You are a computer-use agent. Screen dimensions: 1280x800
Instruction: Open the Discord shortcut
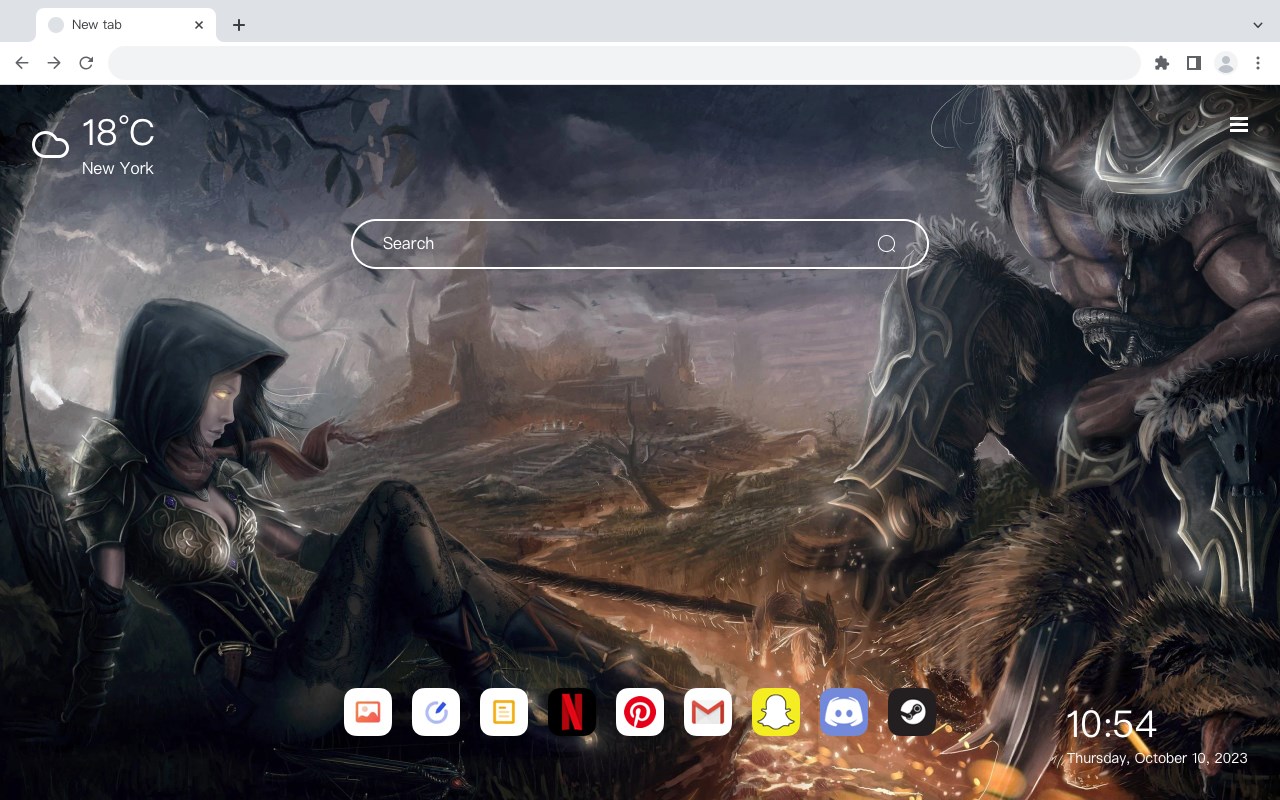coord(844,712)
